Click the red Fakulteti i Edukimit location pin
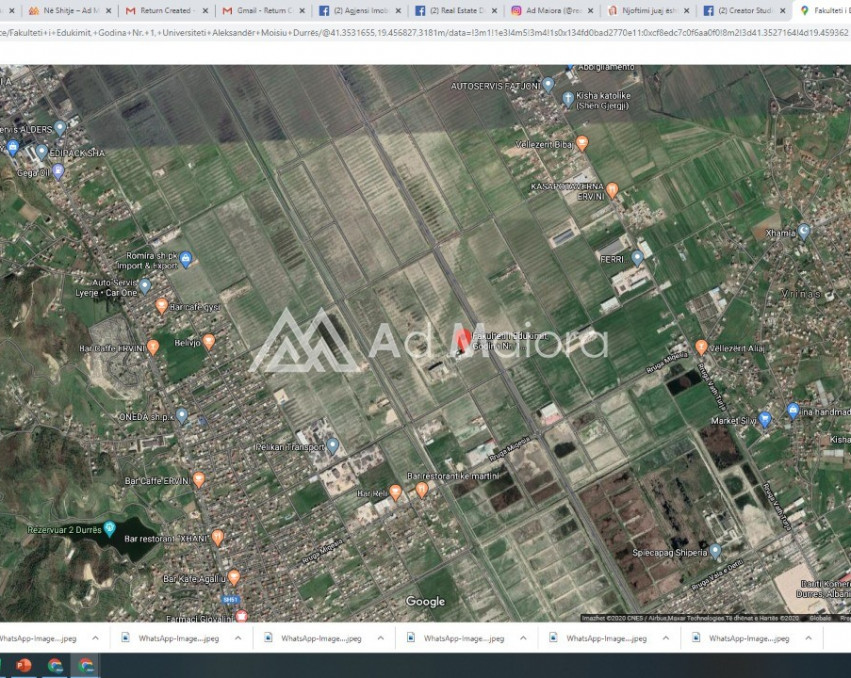The width and height of the screenshot is (851, 678). [463, 340]
